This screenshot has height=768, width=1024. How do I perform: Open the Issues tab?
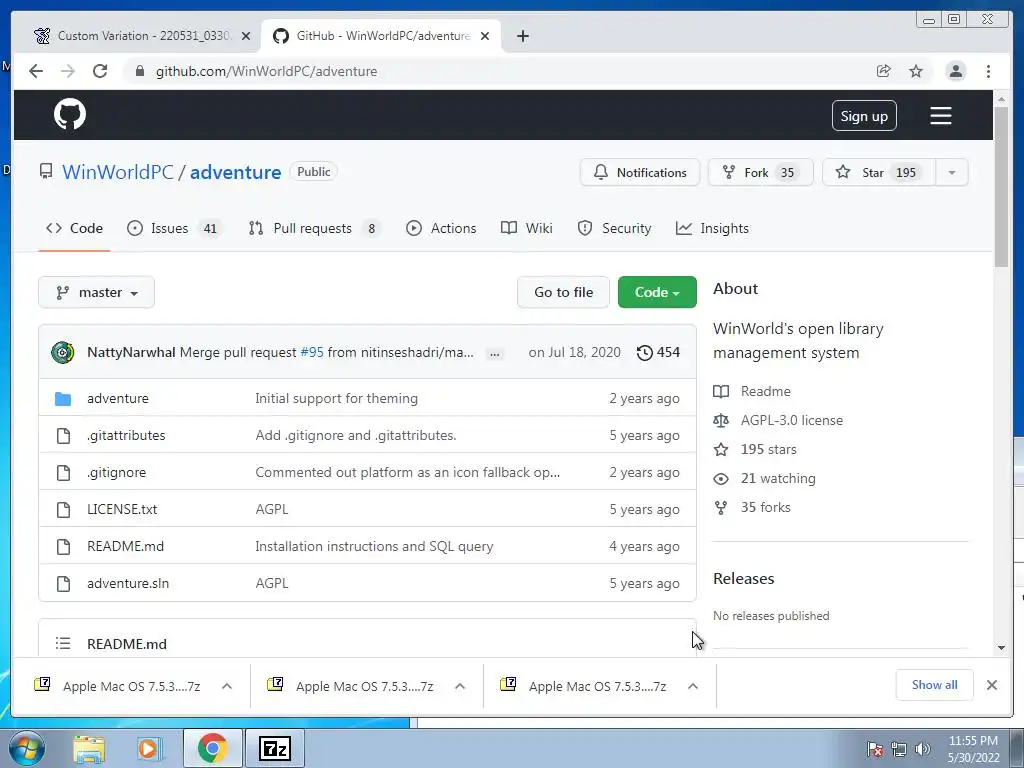click(x=174, y=228)
